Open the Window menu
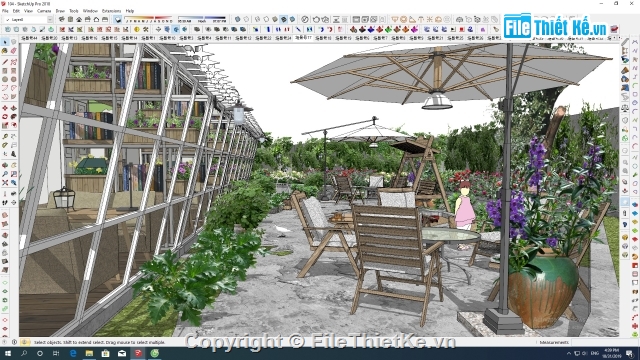The width and height of the screenshot is (640, 360). [90, 11]
